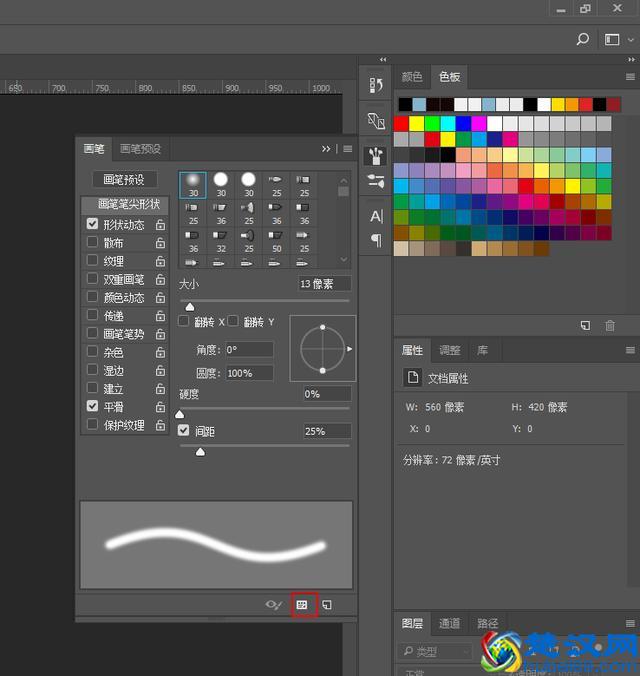Open the workspace switcher dropdown
The image size is (640, 676).
pos(618,39)
